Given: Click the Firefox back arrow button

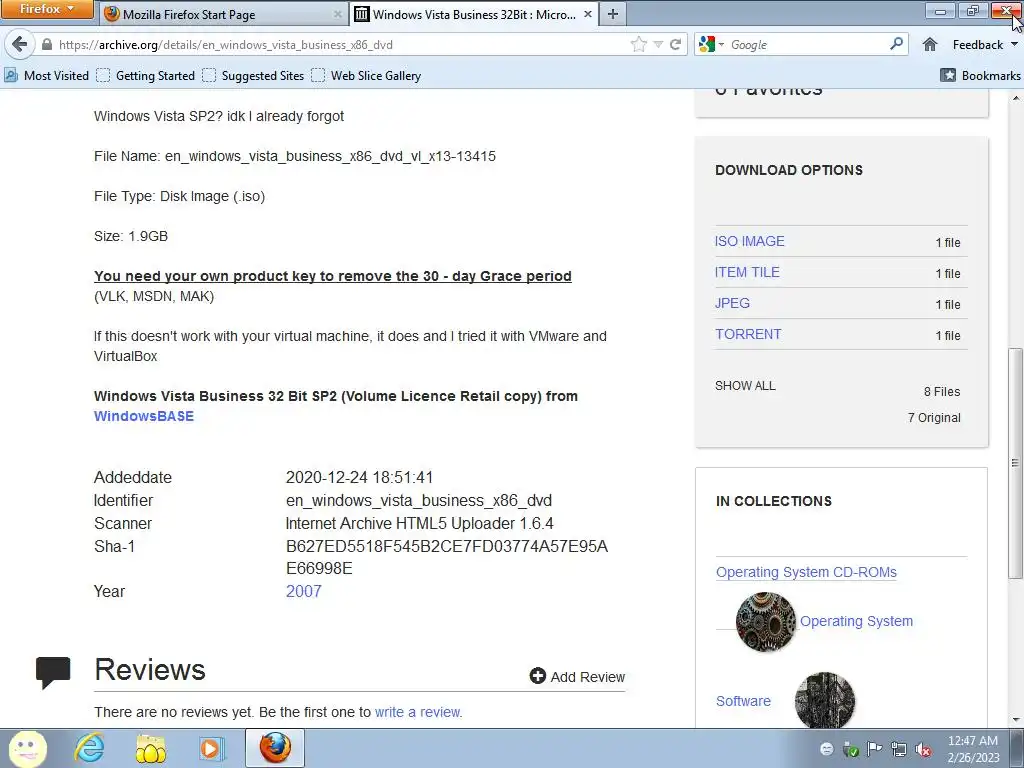Looking at the screenshot, I should tap(20, 44).
